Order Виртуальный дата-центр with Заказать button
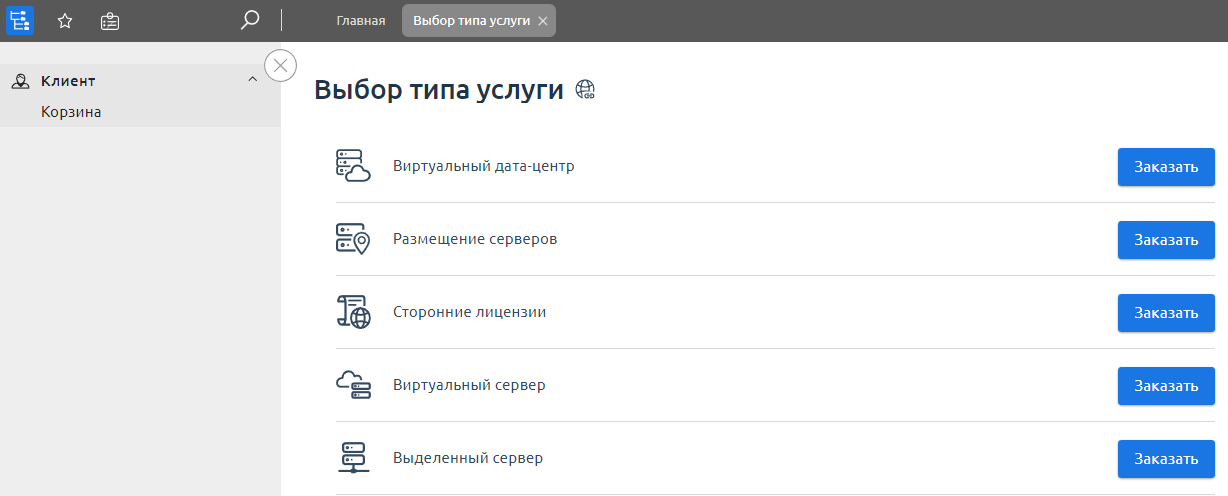The image size is (1228, 496). pos(1165,167)
